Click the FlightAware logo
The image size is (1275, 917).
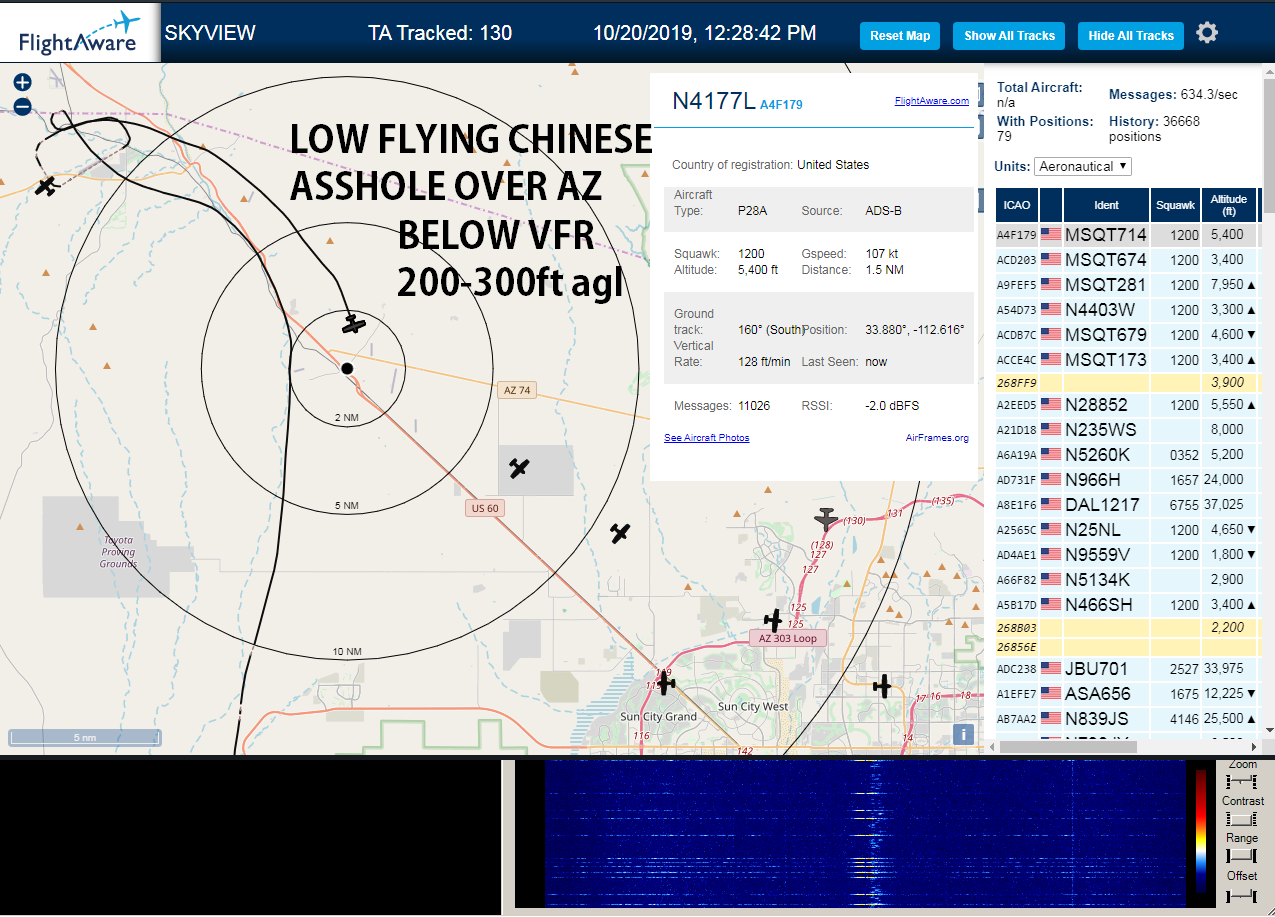coord(80,33)
